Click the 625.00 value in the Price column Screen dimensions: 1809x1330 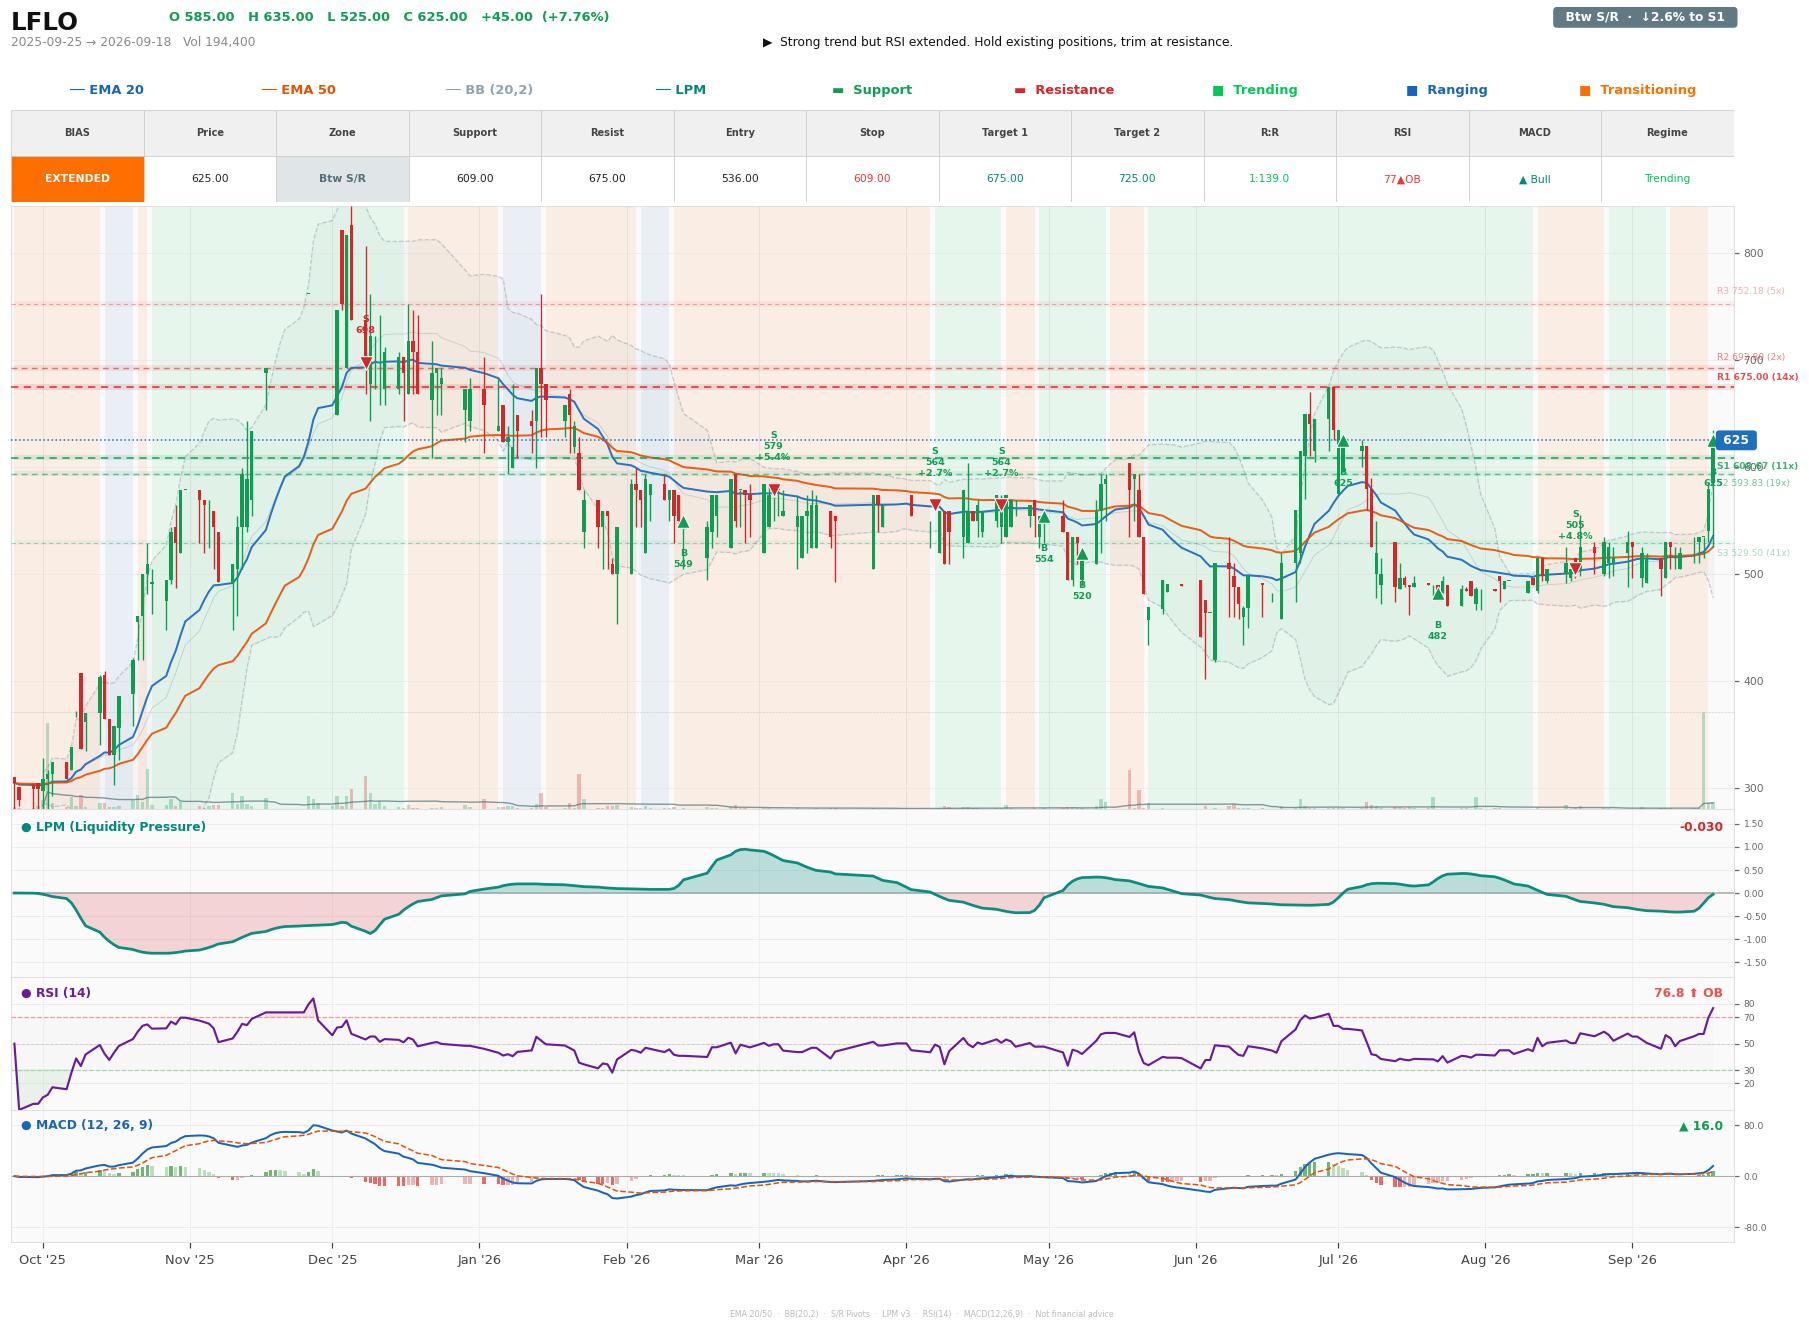click(210, 179)
